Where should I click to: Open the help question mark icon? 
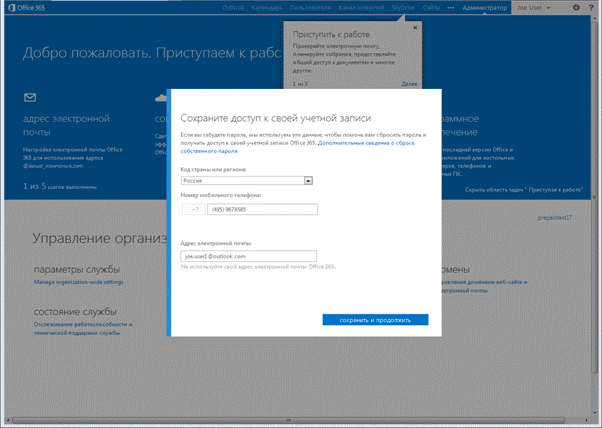[x=591, y=7]
